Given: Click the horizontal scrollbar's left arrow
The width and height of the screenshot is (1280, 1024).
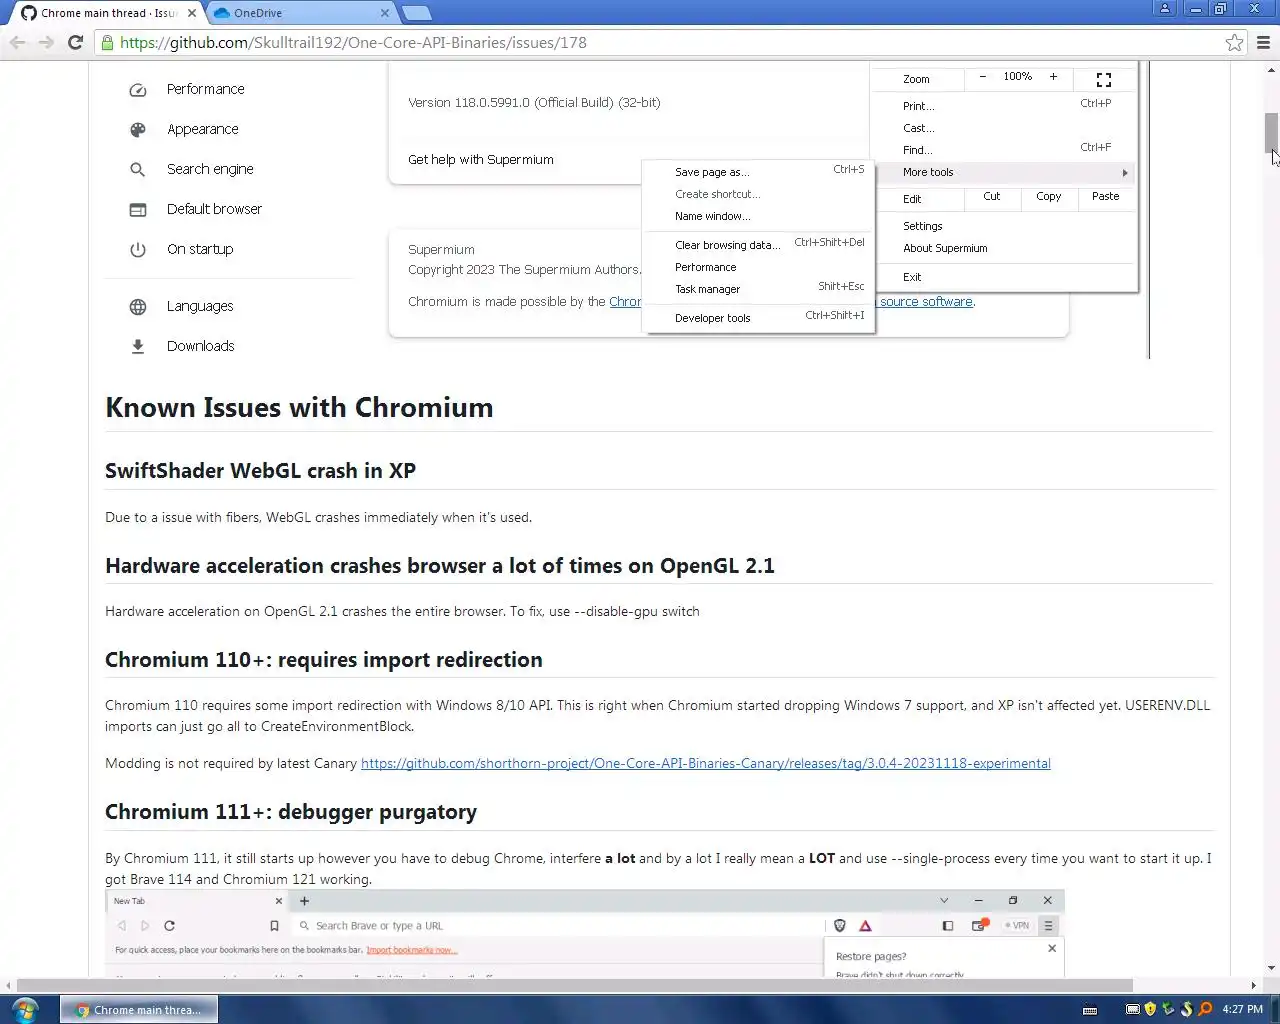Looking at the screenshot, I should (x=9, y=985).
